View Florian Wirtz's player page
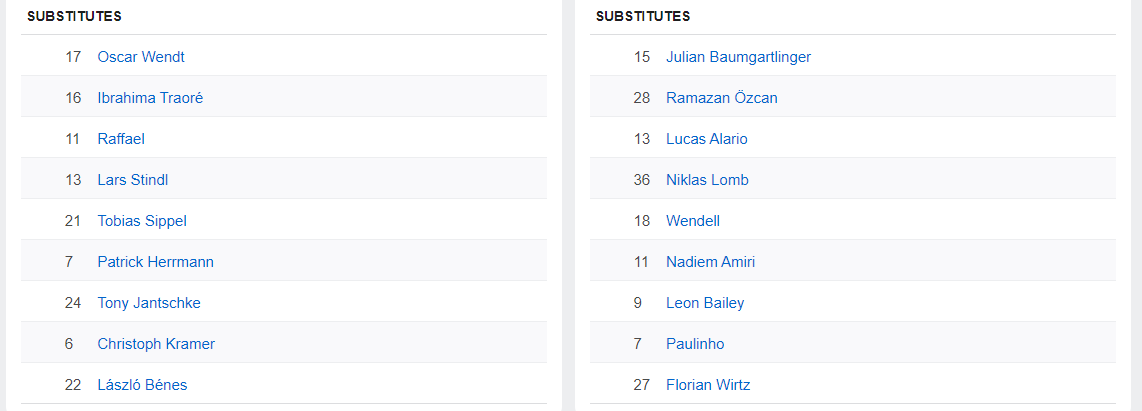The width and height of the screenshot is (1142, 411). 708,385
